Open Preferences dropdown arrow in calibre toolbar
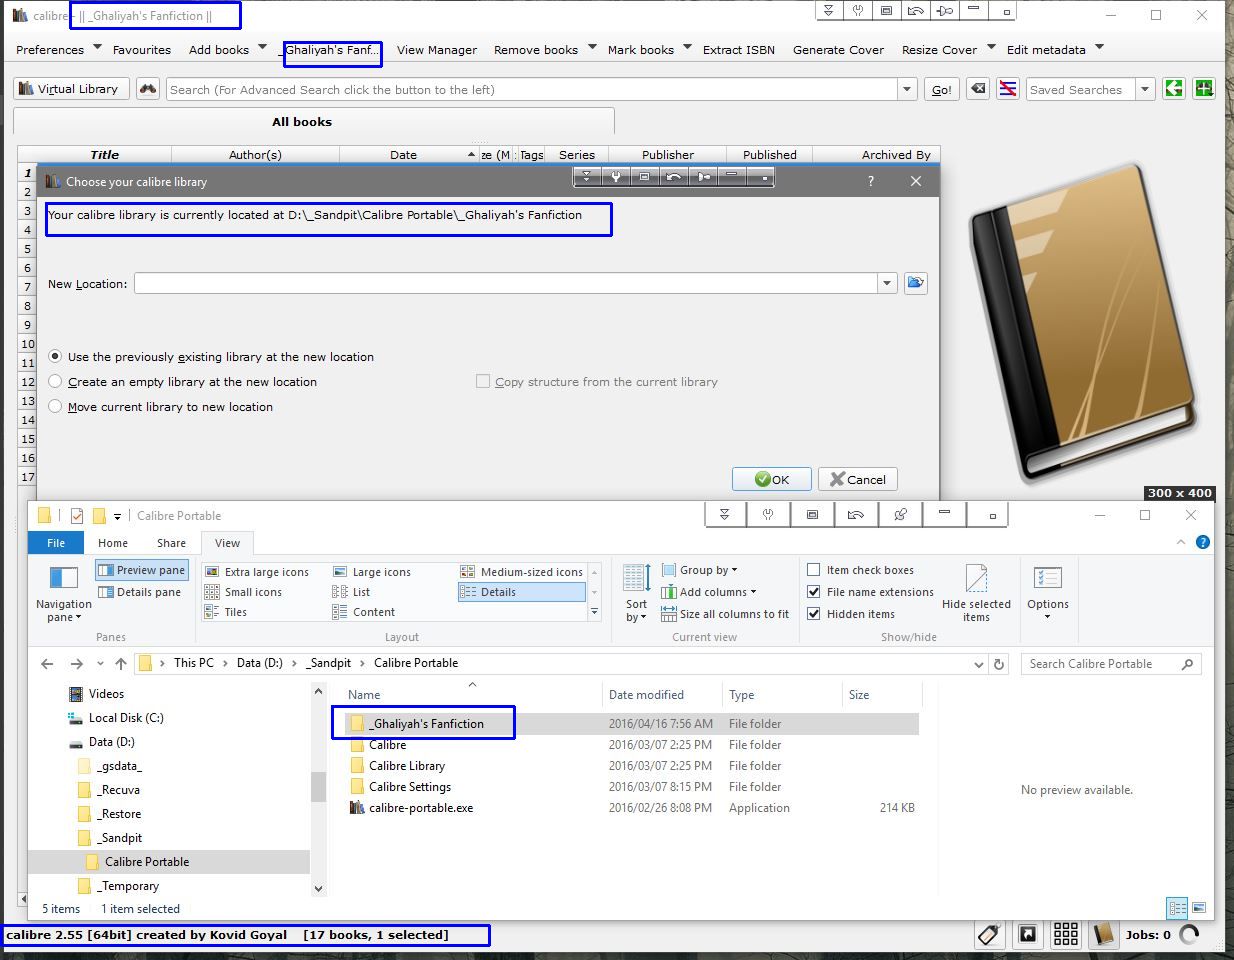This screenshot has height=960, width=1234. point(97,46)
